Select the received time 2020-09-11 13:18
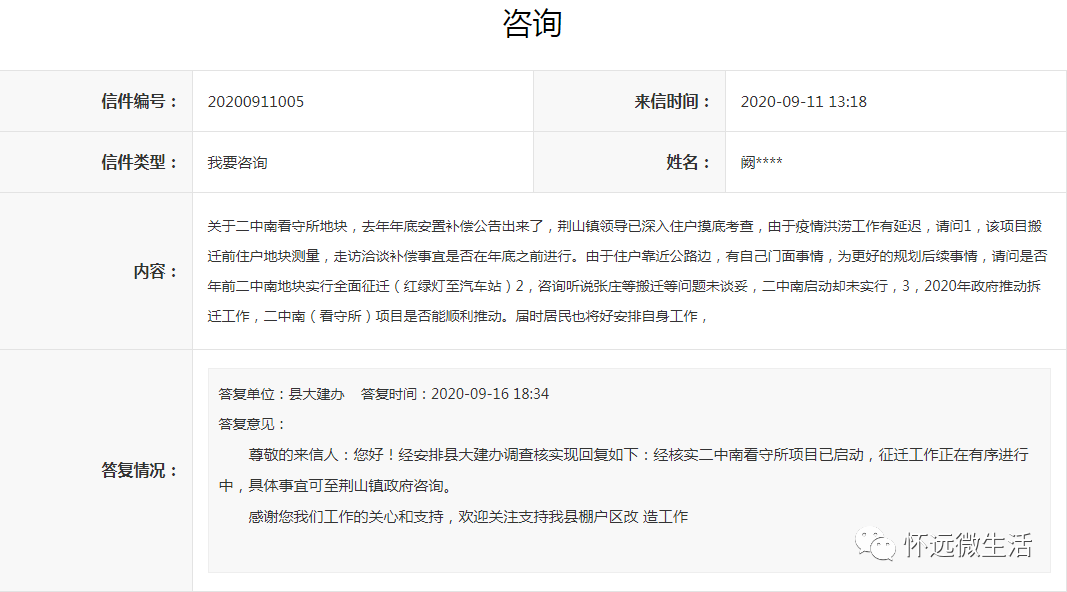Image resolution: width=1067 pixels, height=592 pixels. [803, 102]
